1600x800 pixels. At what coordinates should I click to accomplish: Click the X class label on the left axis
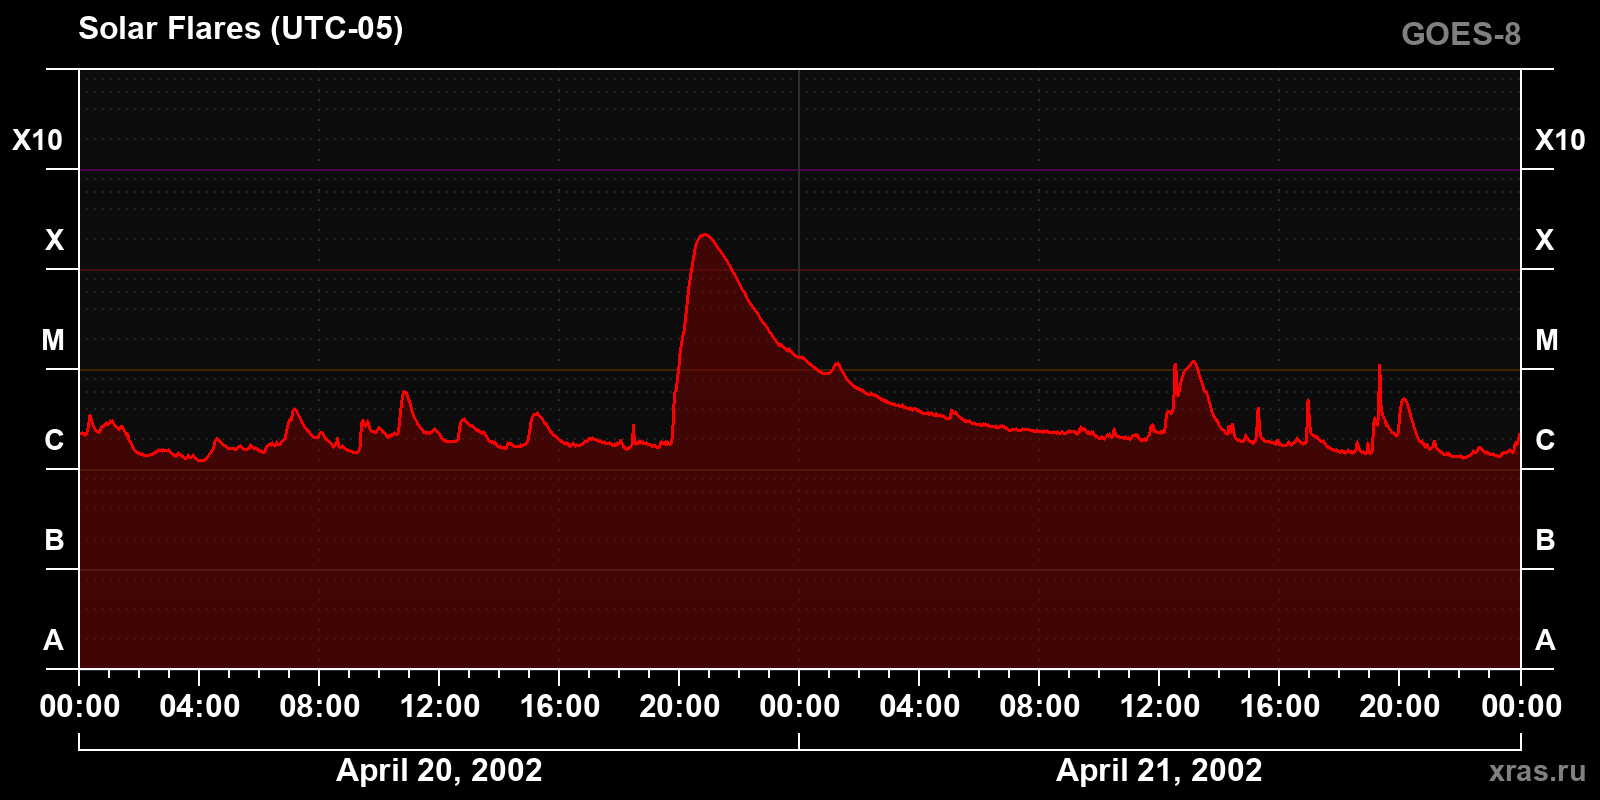54,240
